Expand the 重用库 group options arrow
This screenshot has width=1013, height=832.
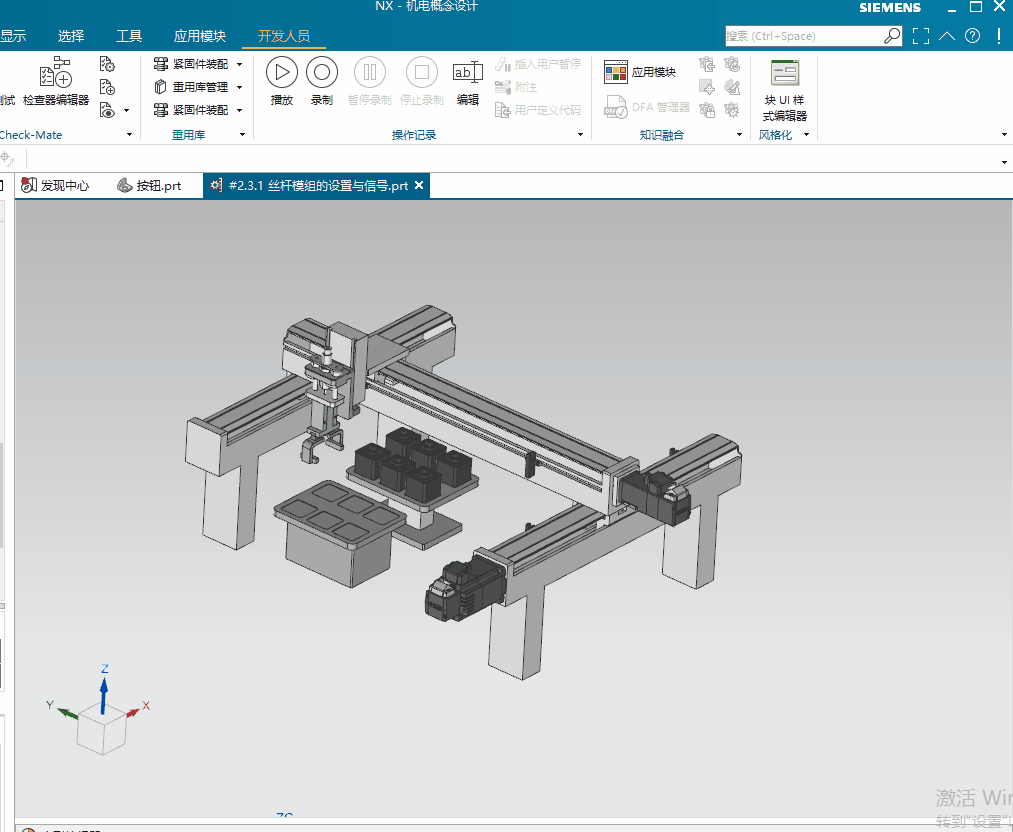click(242, 135)
